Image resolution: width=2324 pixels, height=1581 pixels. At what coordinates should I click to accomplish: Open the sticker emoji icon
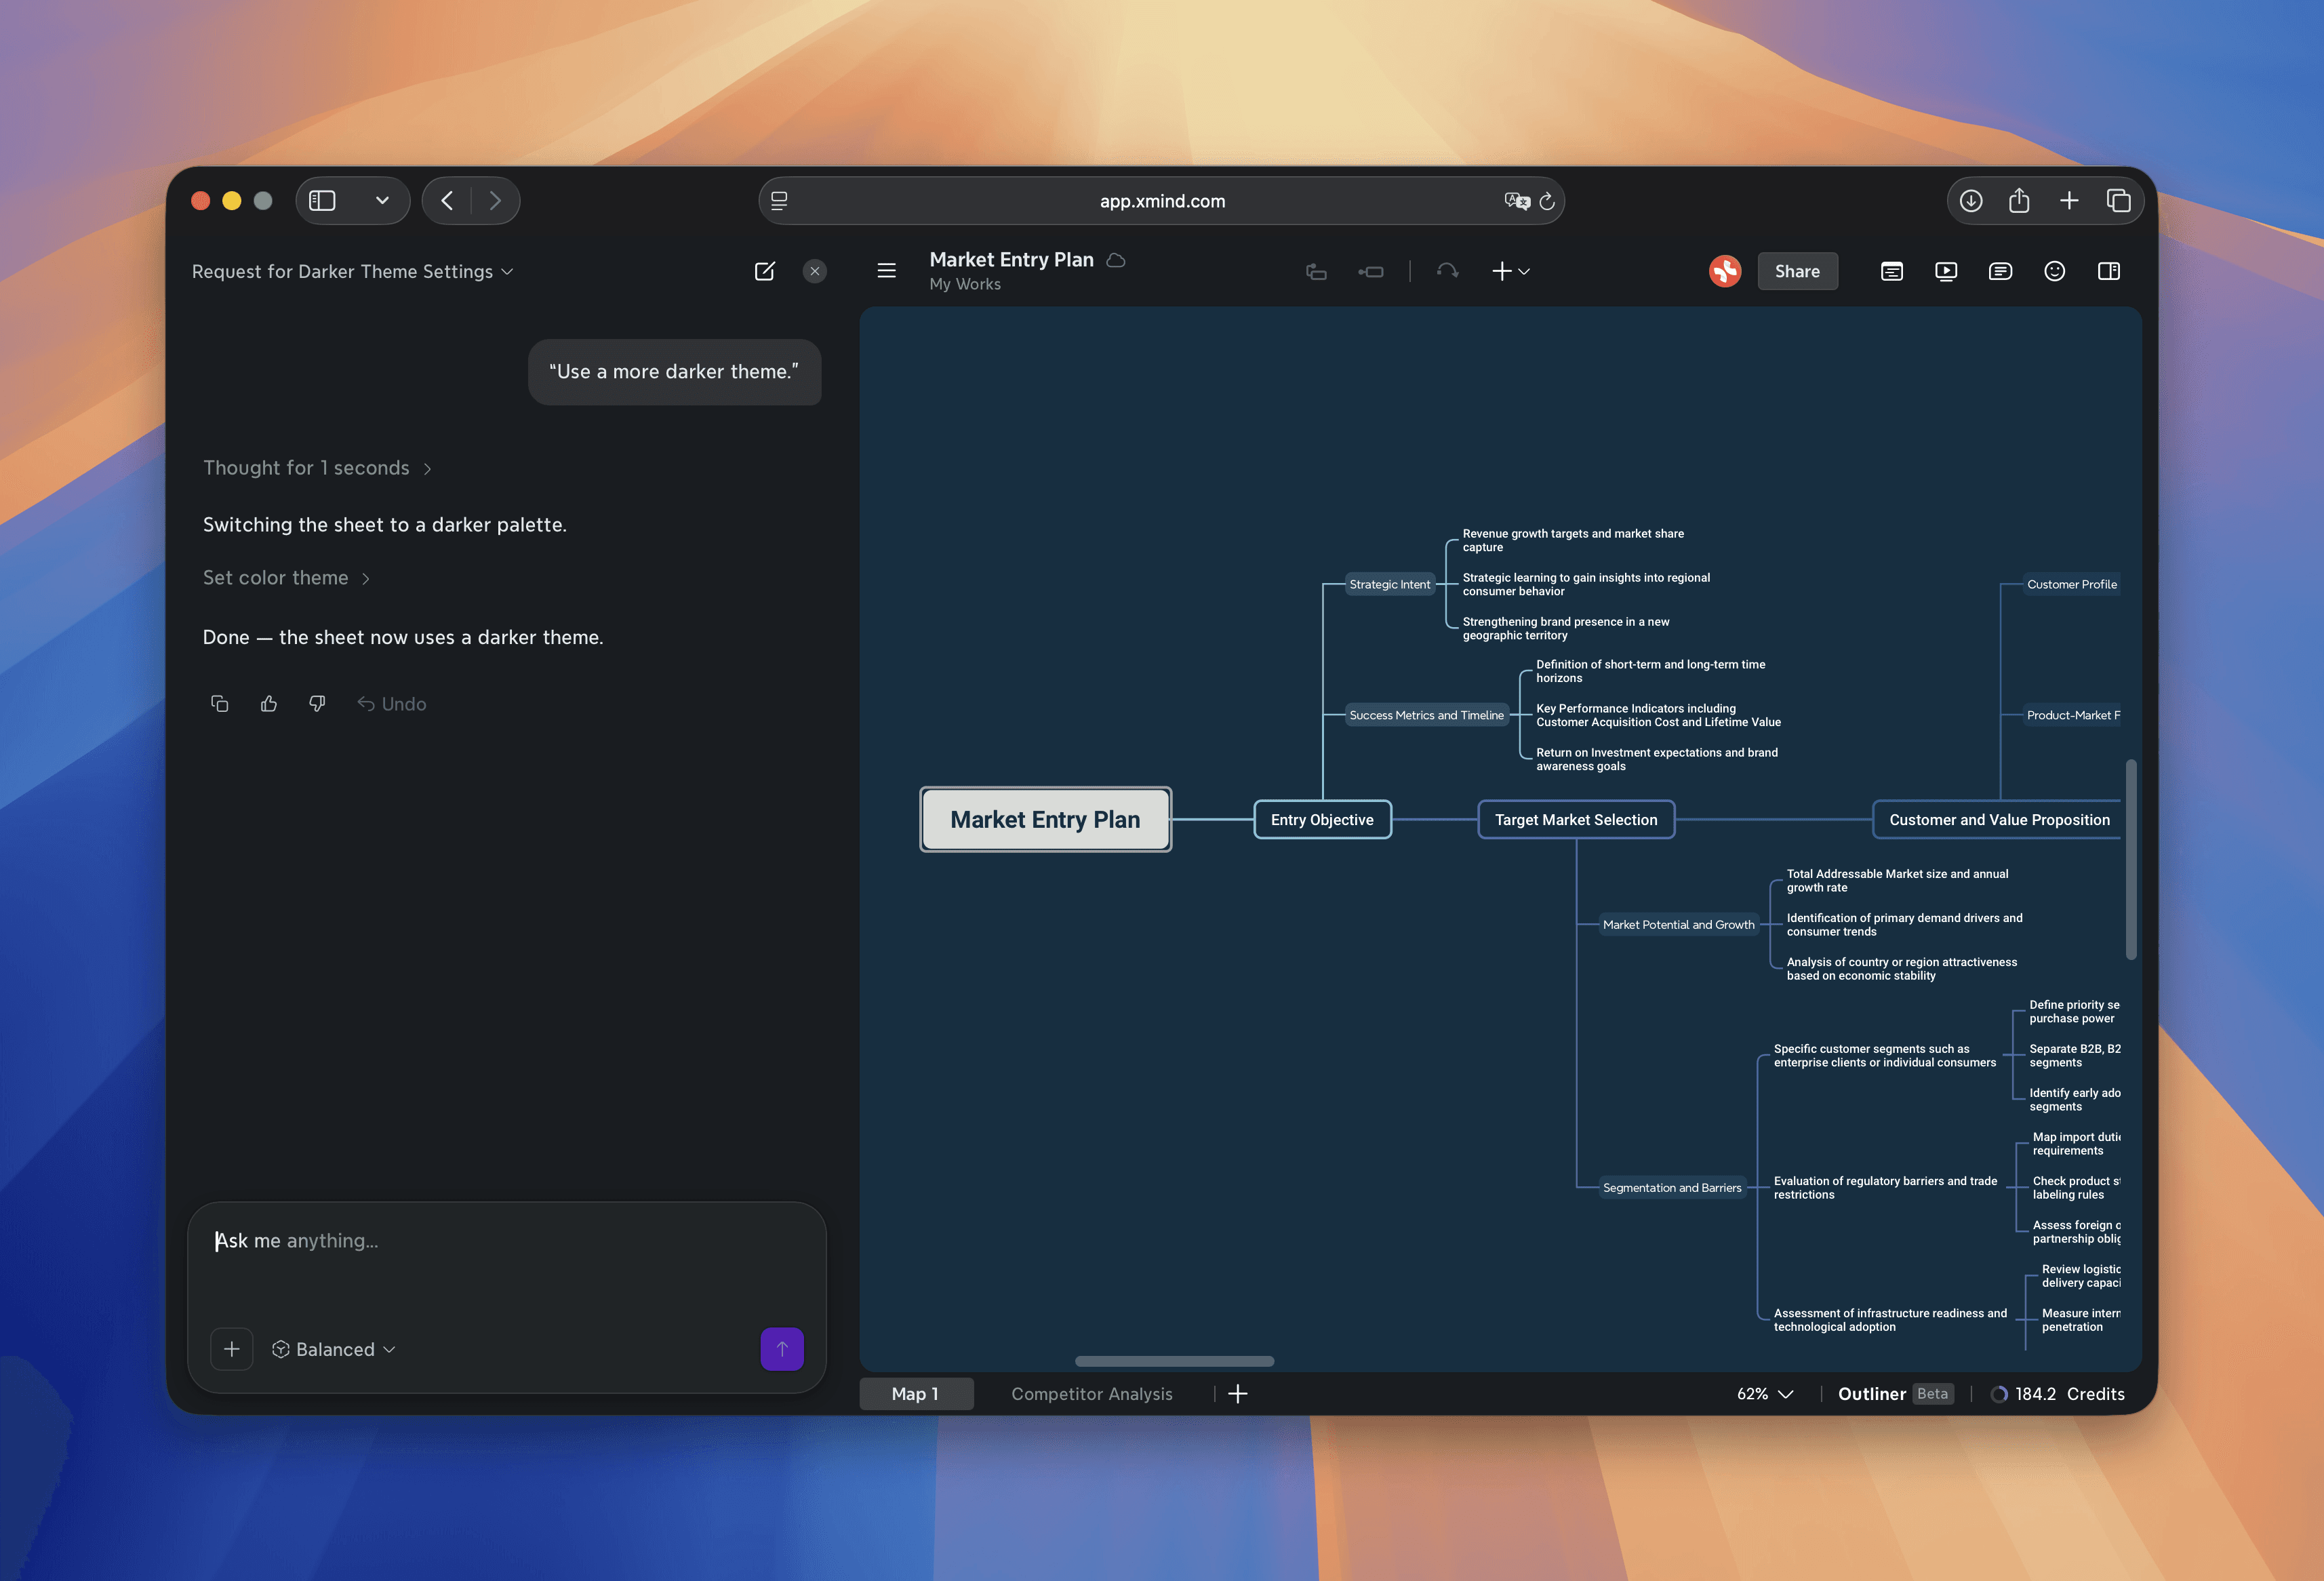click(x=2054, y=271)
